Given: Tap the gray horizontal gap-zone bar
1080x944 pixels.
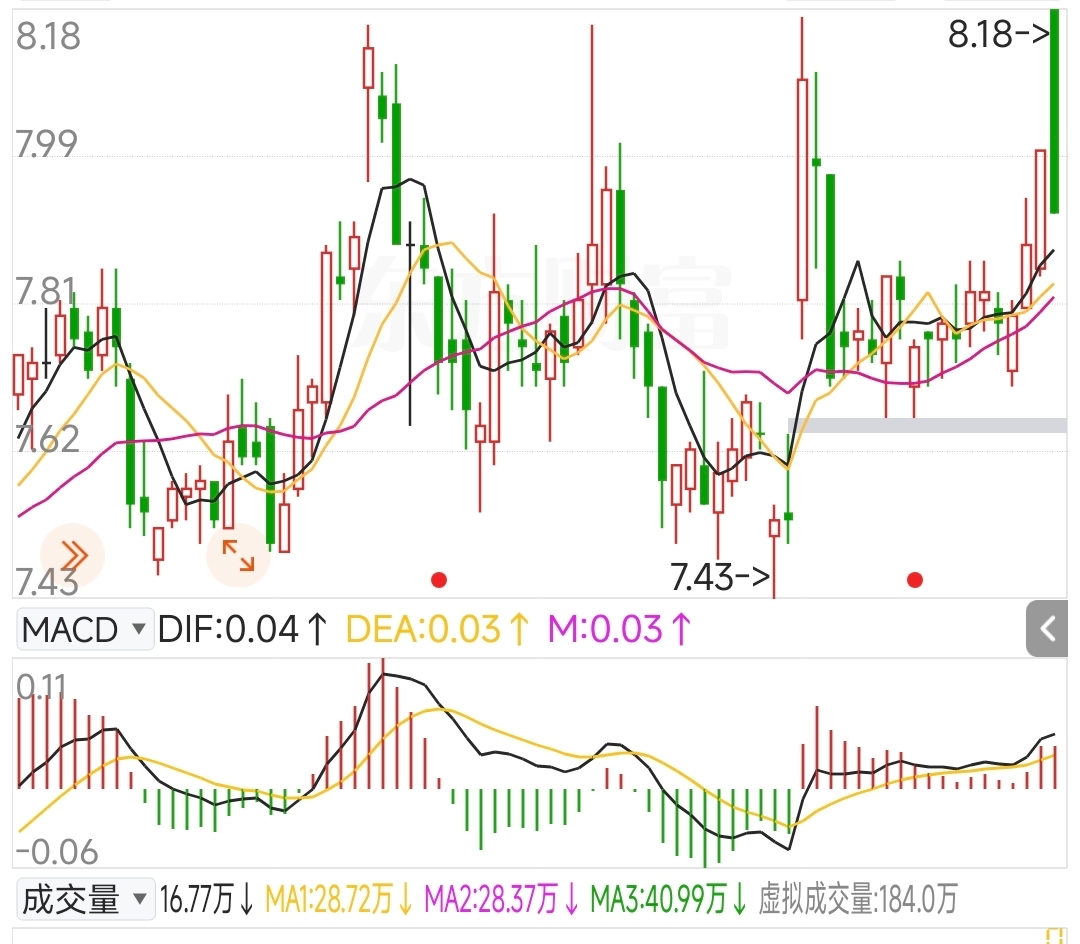Looking at the screenshot, I should (928, 426).
